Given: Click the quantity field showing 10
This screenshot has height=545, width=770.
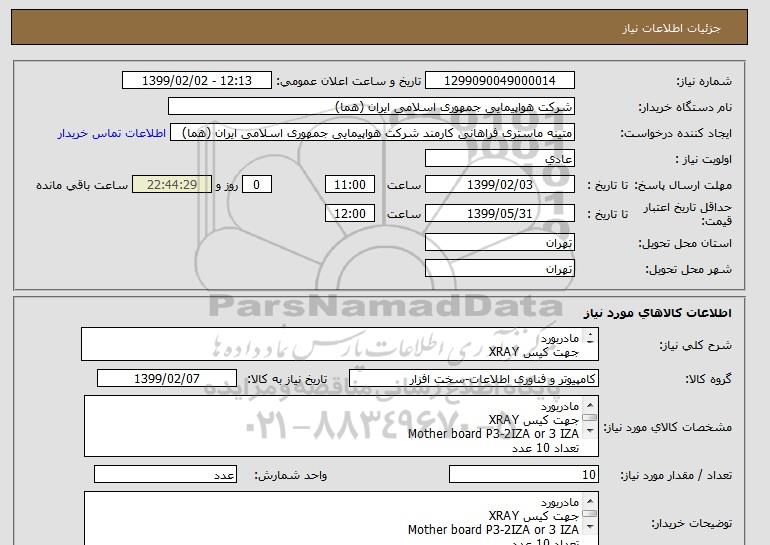Looking at the screenshot, I should (523, 475).
